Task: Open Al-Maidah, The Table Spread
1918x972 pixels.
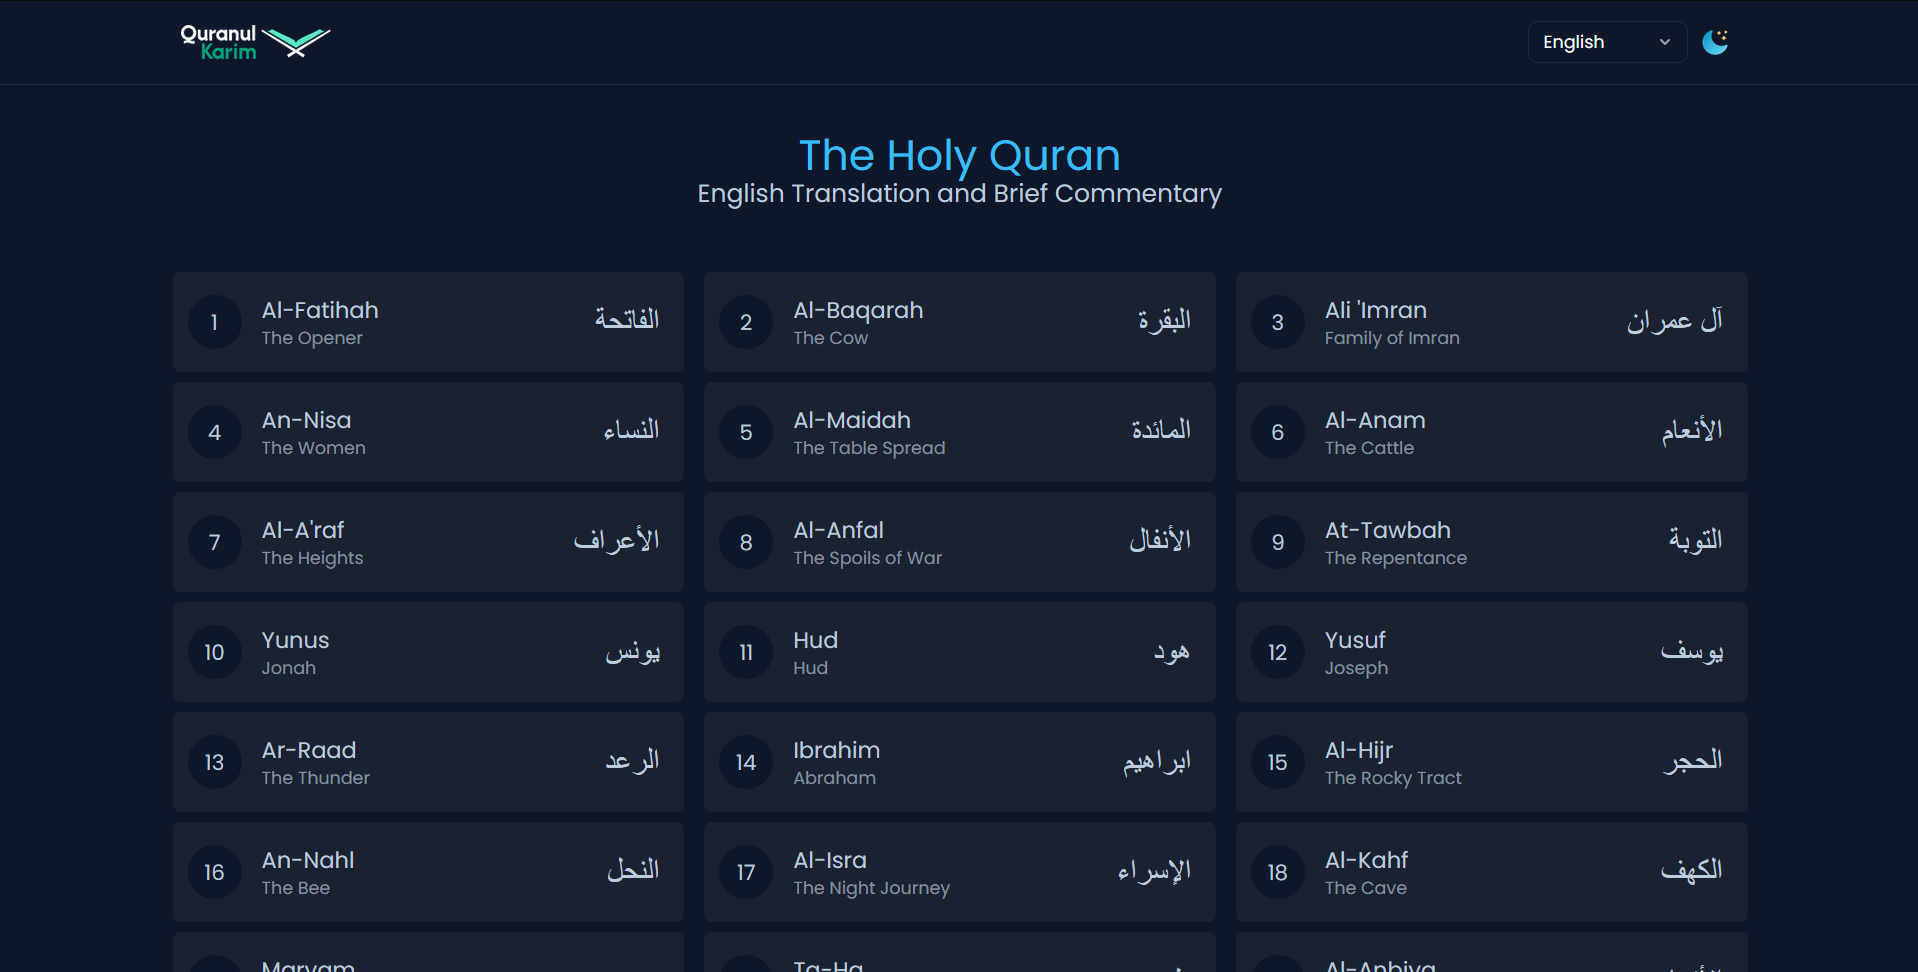Action: [959, 432]
